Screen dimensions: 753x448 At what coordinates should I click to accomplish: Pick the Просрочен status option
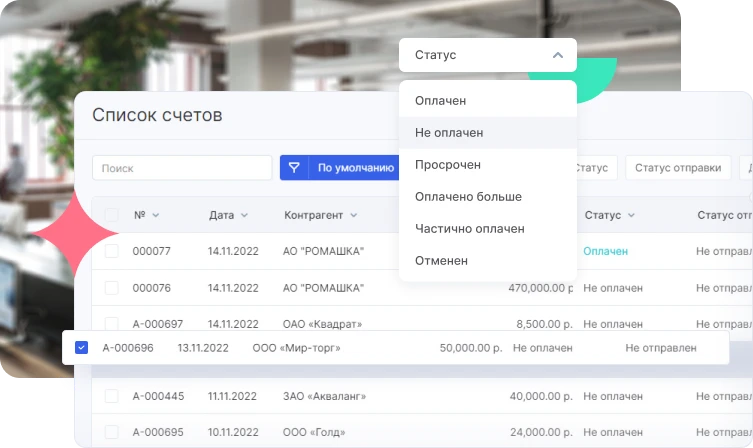click(x=447, y=165)
